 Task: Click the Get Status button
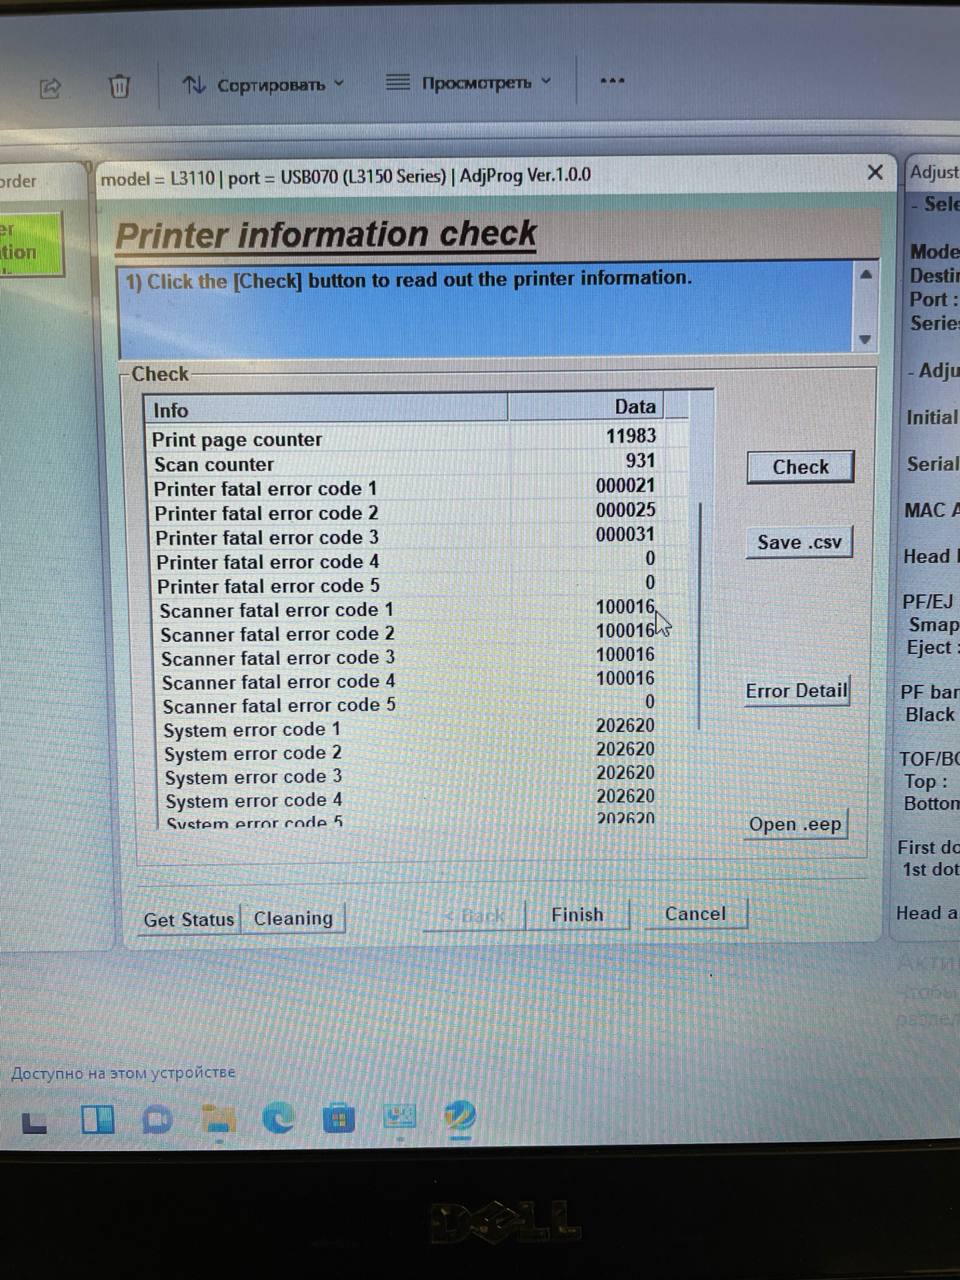tap(189, 919)
